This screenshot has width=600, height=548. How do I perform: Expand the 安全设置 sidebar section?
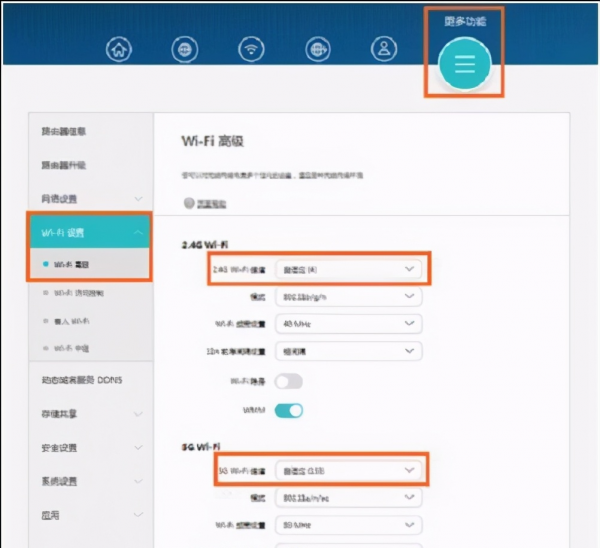91,447
